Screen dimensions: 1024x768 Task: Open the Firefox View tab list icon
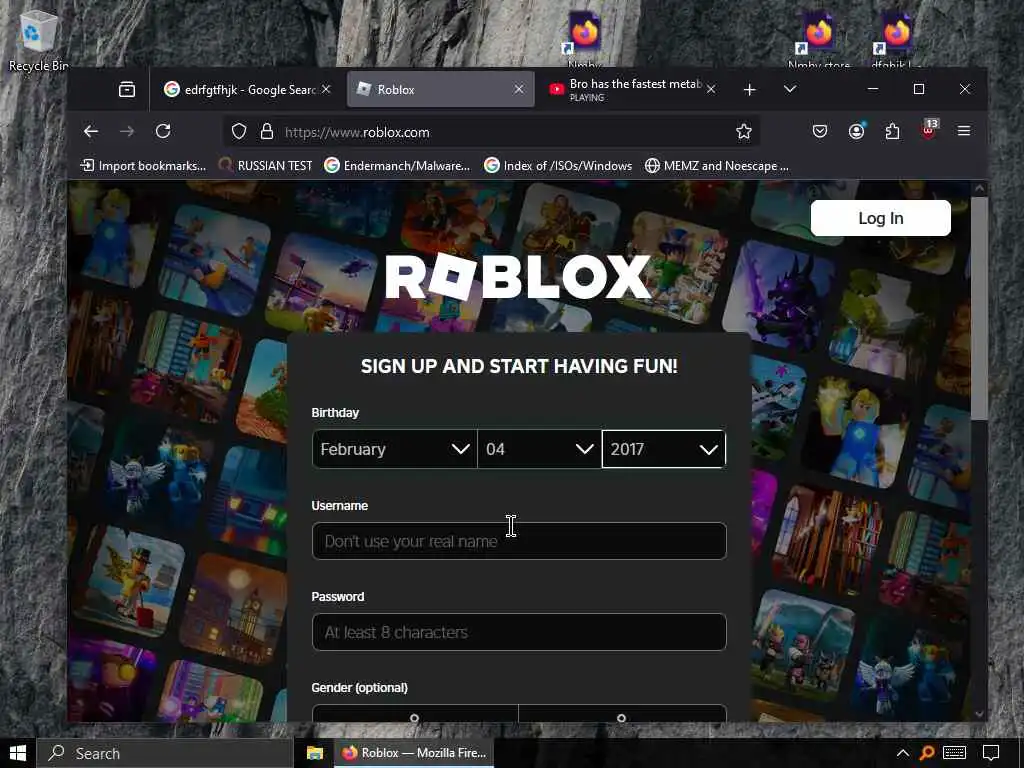coord(127,89)
